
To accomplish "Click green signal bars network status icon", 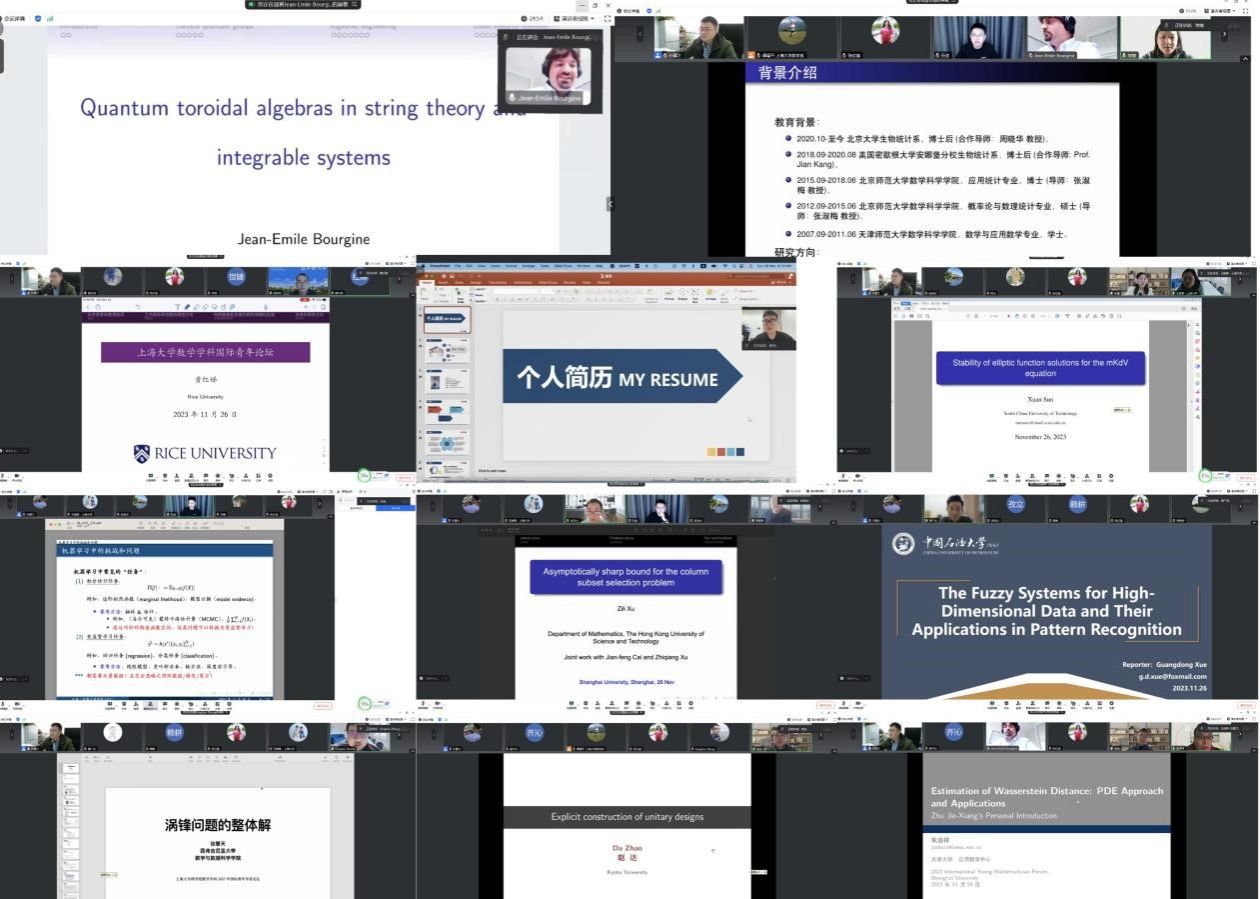I will pyautogui.click(x=50, y=18).
